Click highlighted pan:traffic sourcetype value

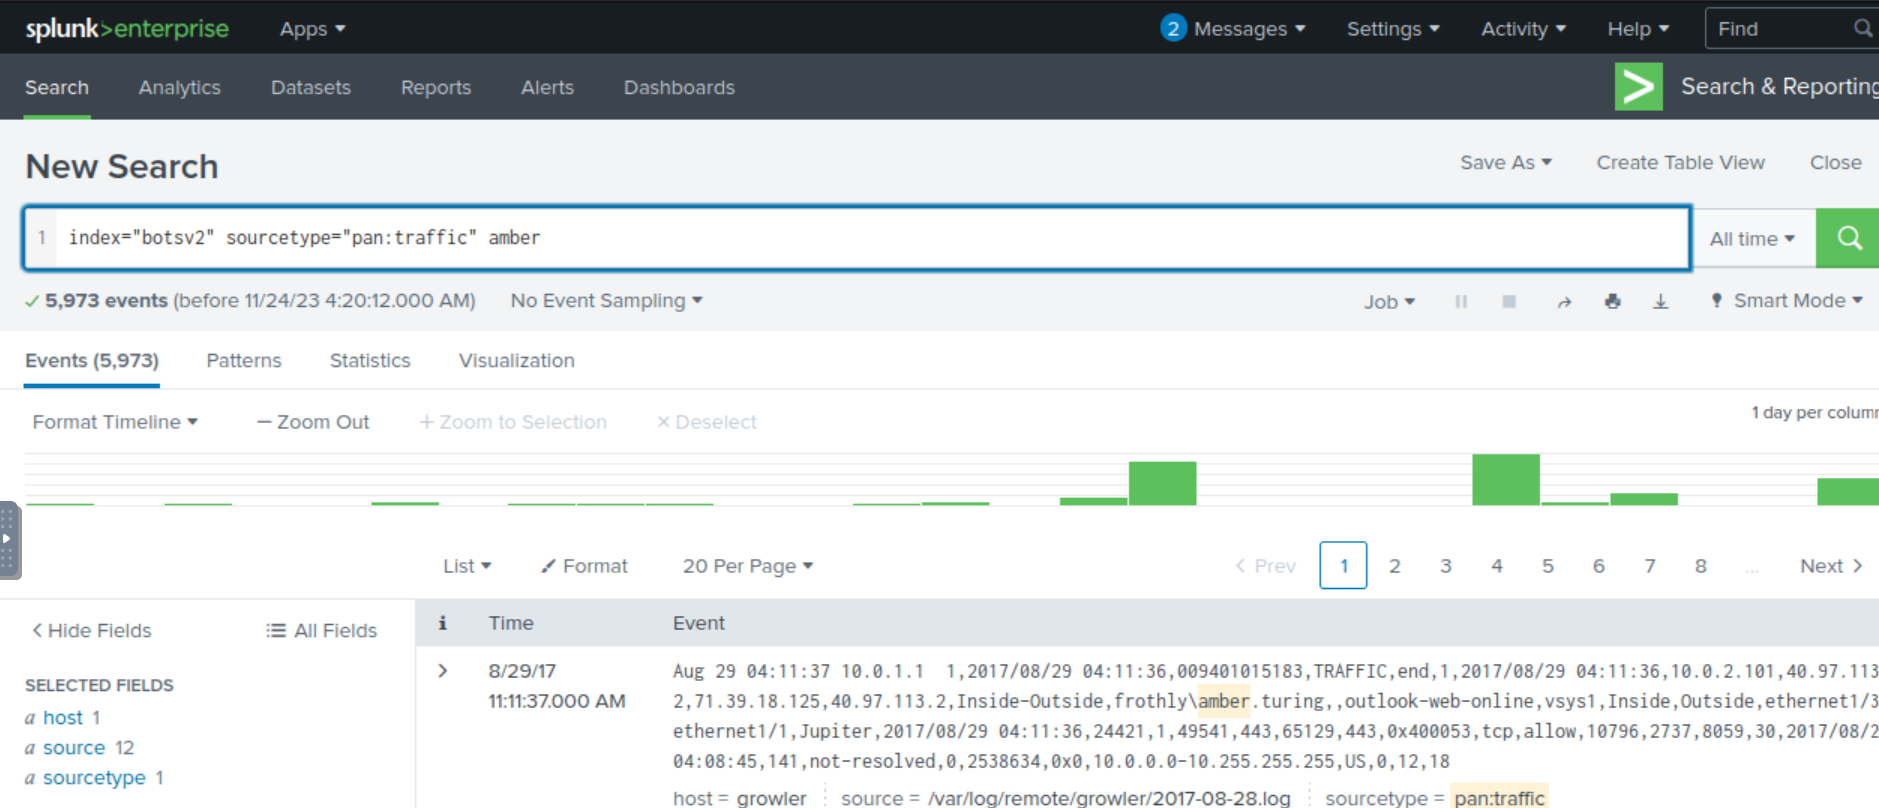tap(1499, 797)
